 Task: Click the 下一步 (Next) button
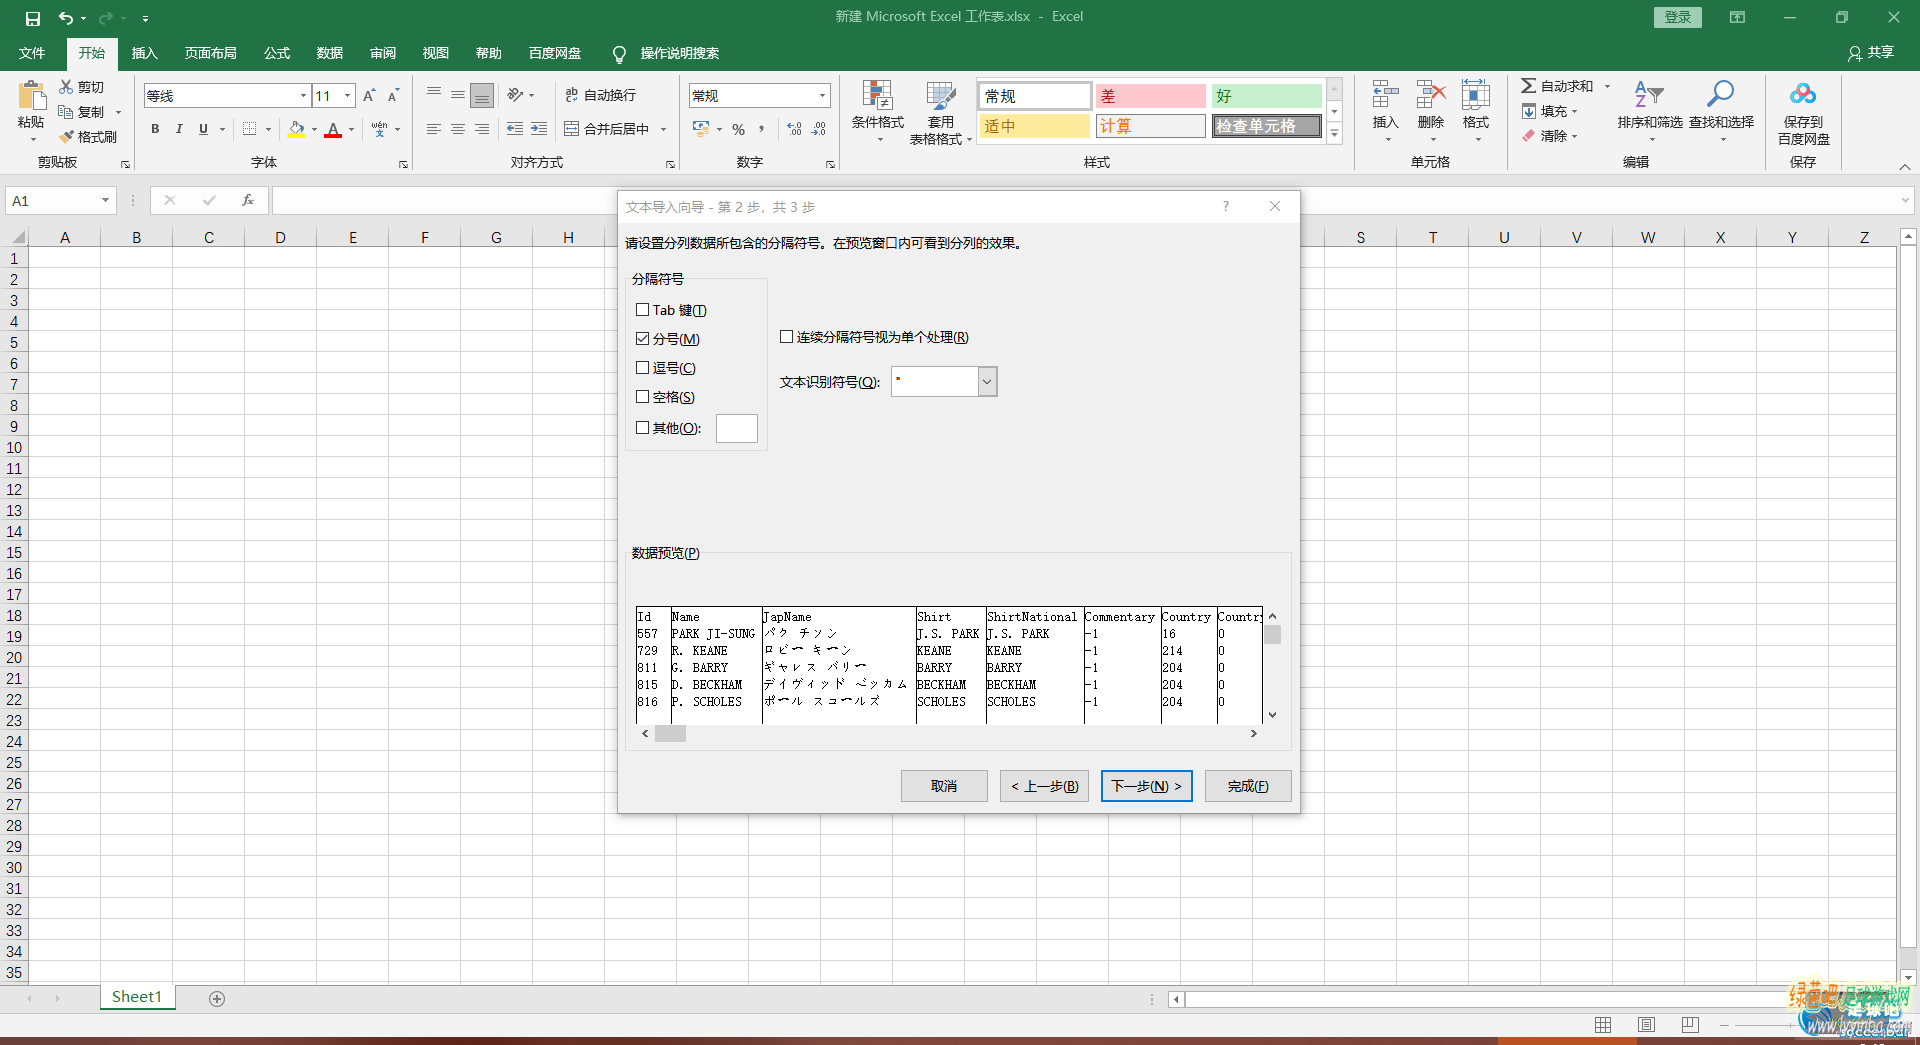[x=1147, y=786]
